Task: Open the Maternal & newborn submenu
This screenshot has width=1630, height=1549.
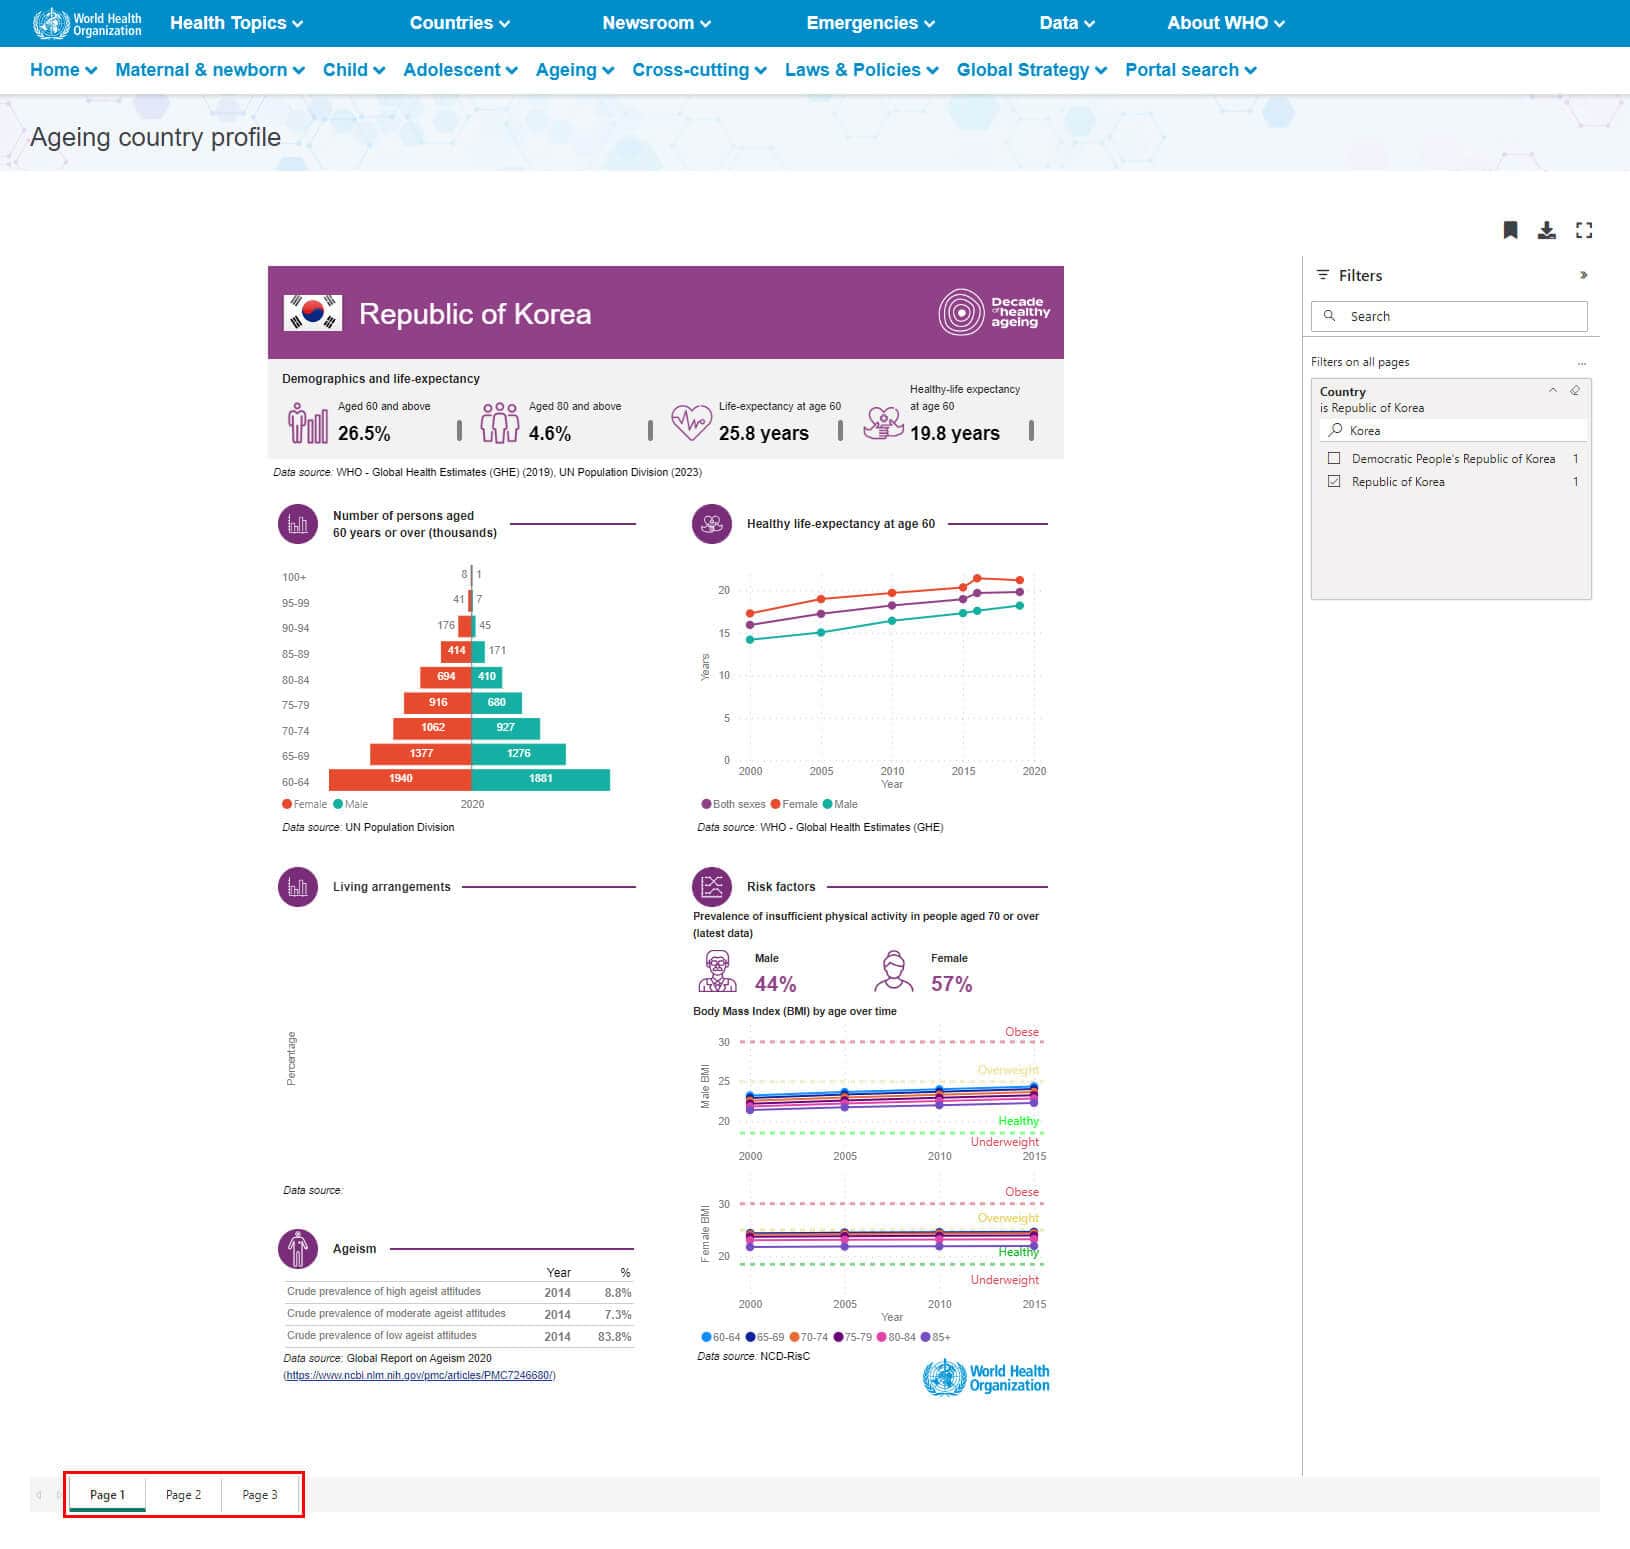Action: 209,70
